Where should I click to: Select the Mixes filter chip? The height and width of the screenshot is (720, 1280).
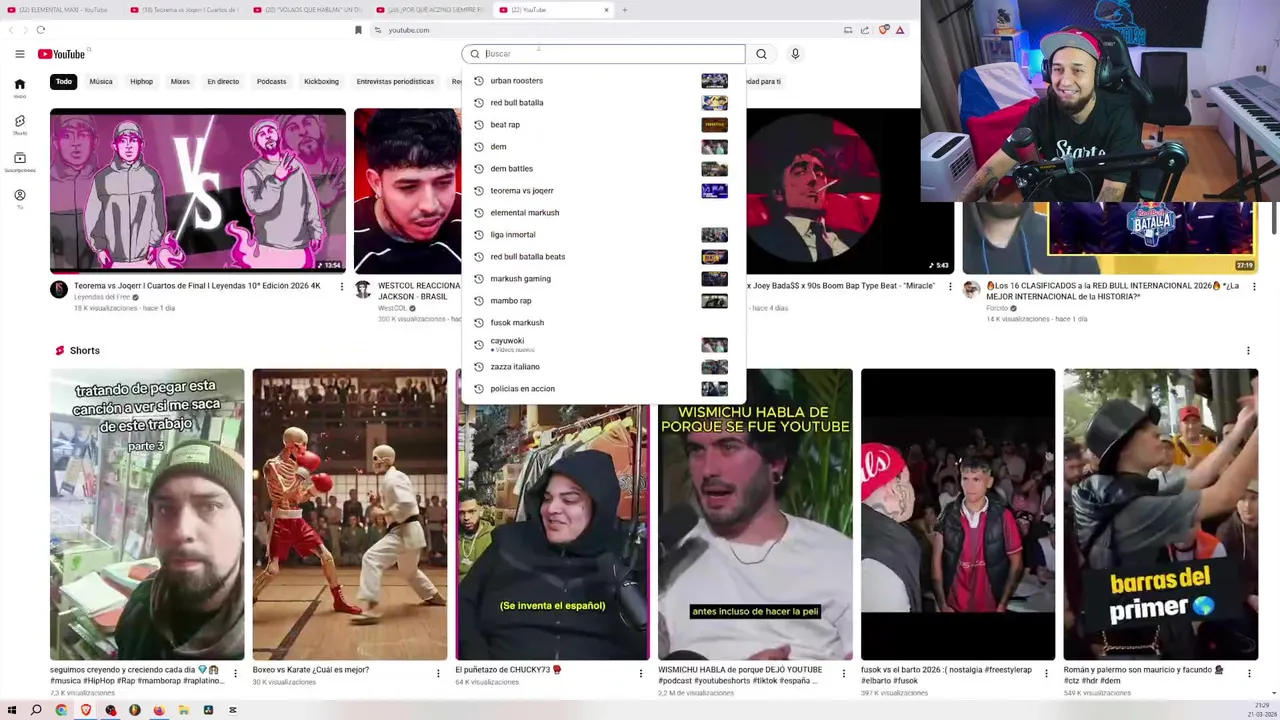pos(180,82)
